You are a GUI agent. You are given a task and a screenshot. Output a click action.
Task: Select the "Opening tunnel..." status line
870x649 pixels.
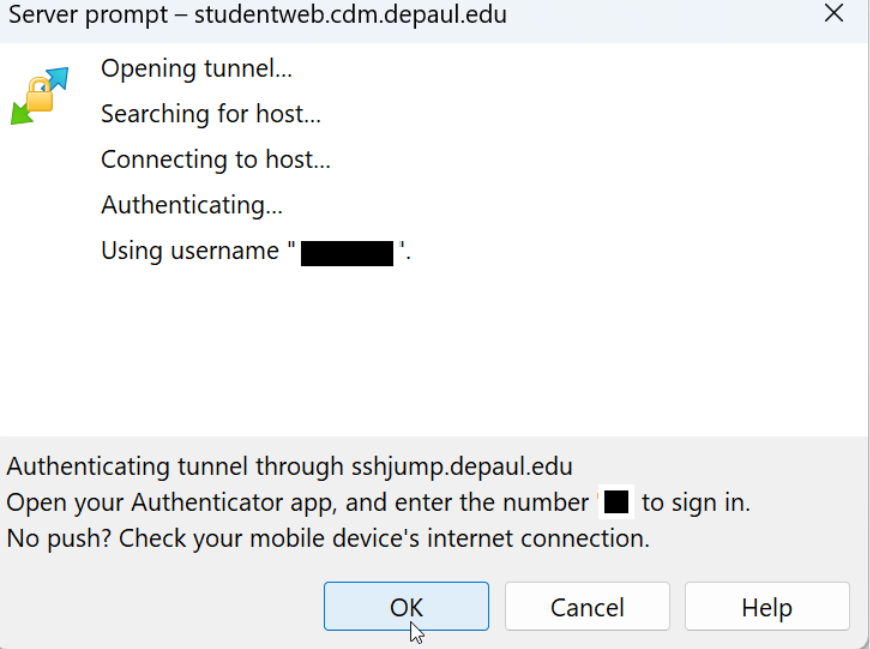(196, 69)
